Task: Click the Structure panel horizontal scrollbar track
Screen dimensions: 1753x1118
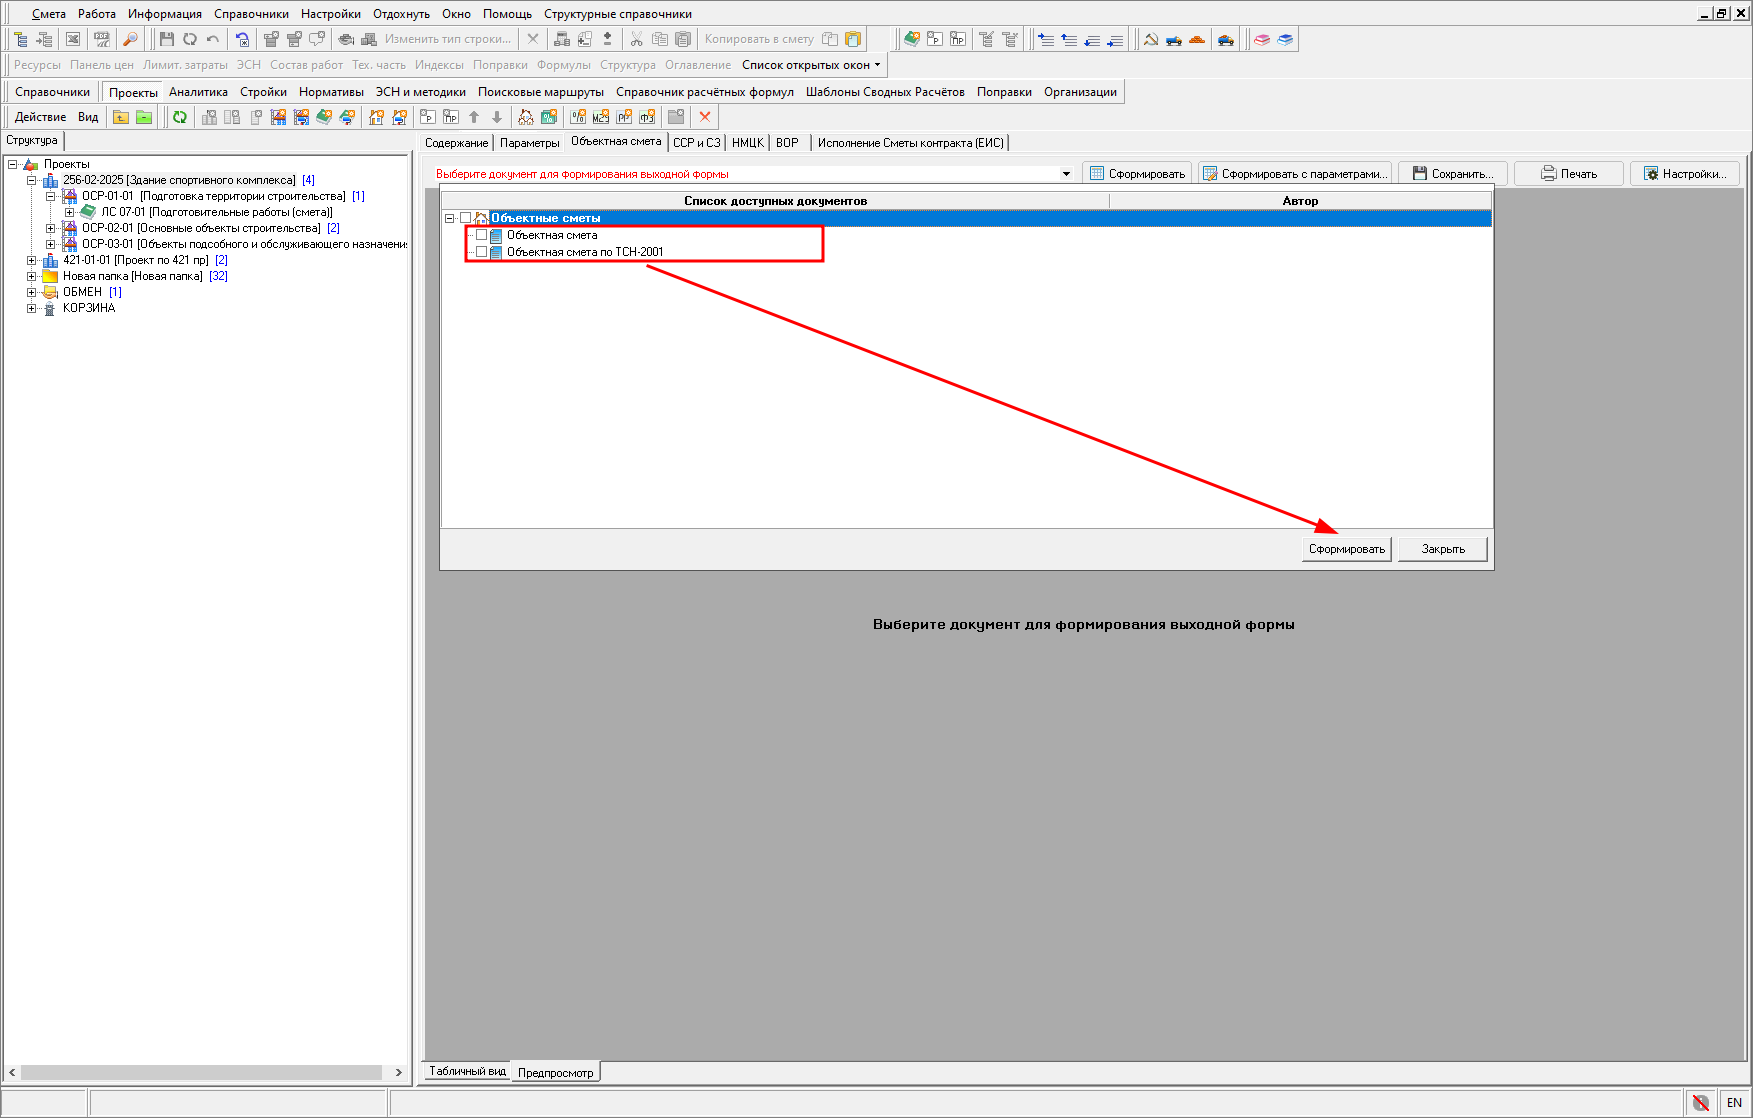Action: [x=200, y=1072]
